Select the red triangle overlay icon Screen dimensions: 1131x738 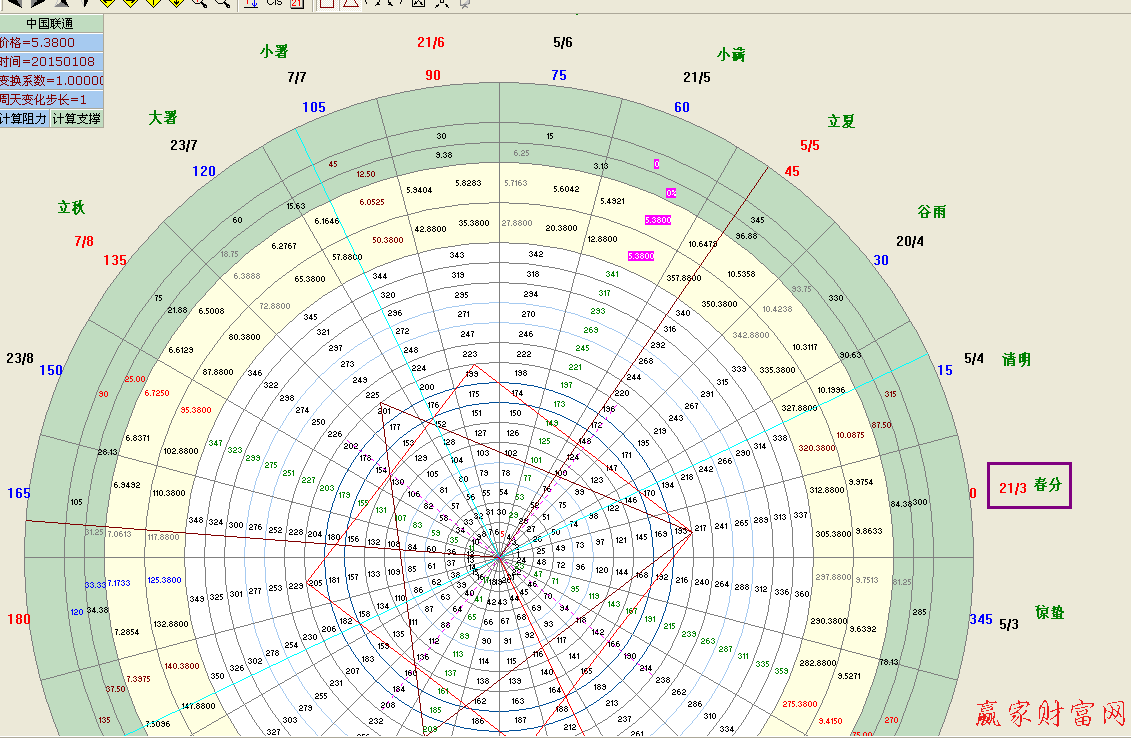351,4
